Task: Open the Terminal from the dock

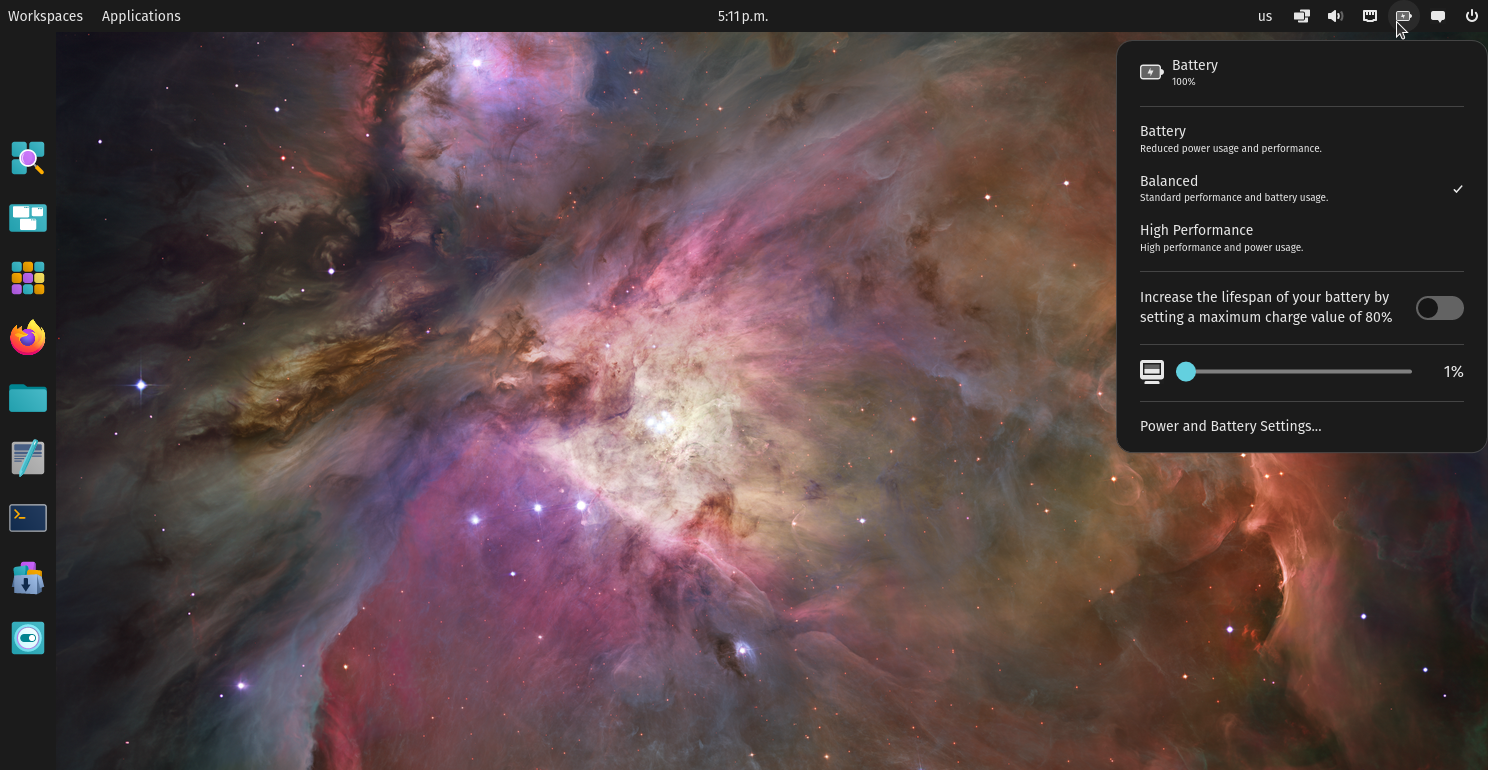Action: [28, 518]
